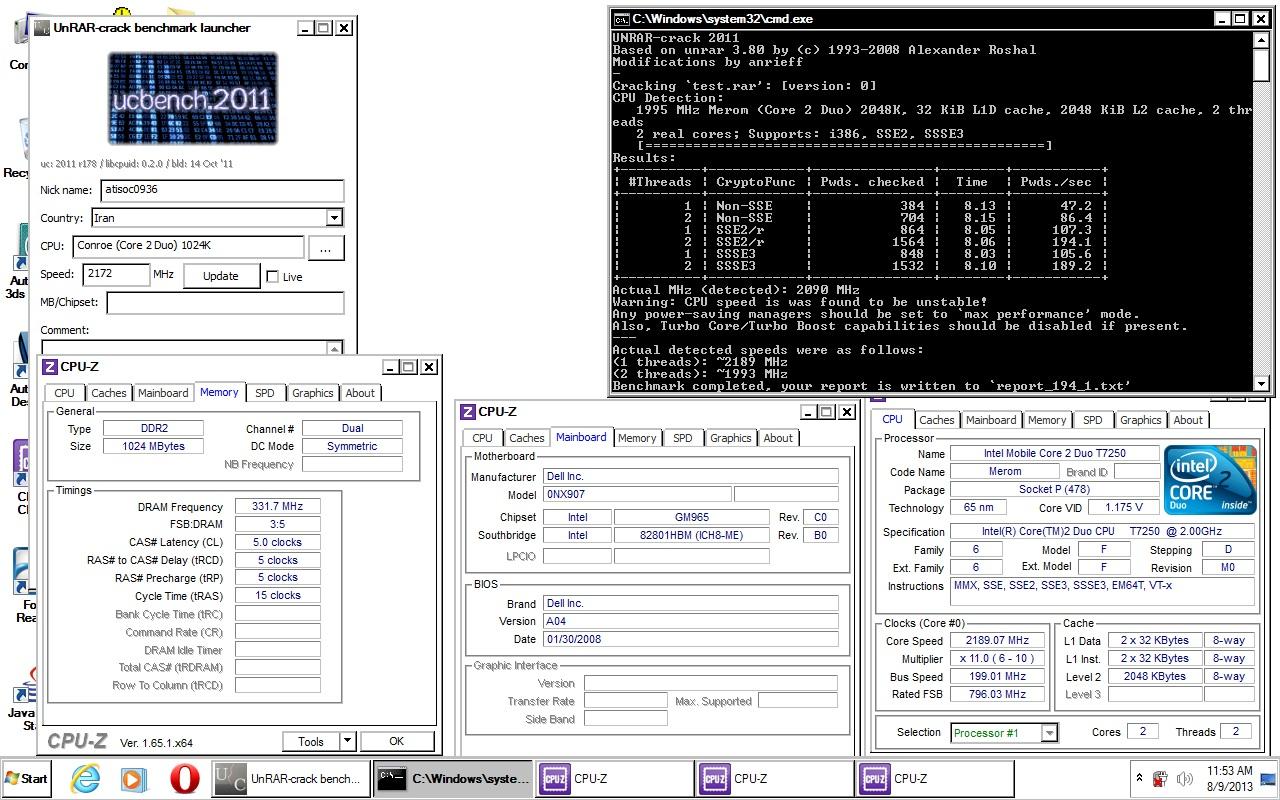Switch to C:\Windows\system32 cmd taskbar button

pyautogui.click(x=452, y=779)
